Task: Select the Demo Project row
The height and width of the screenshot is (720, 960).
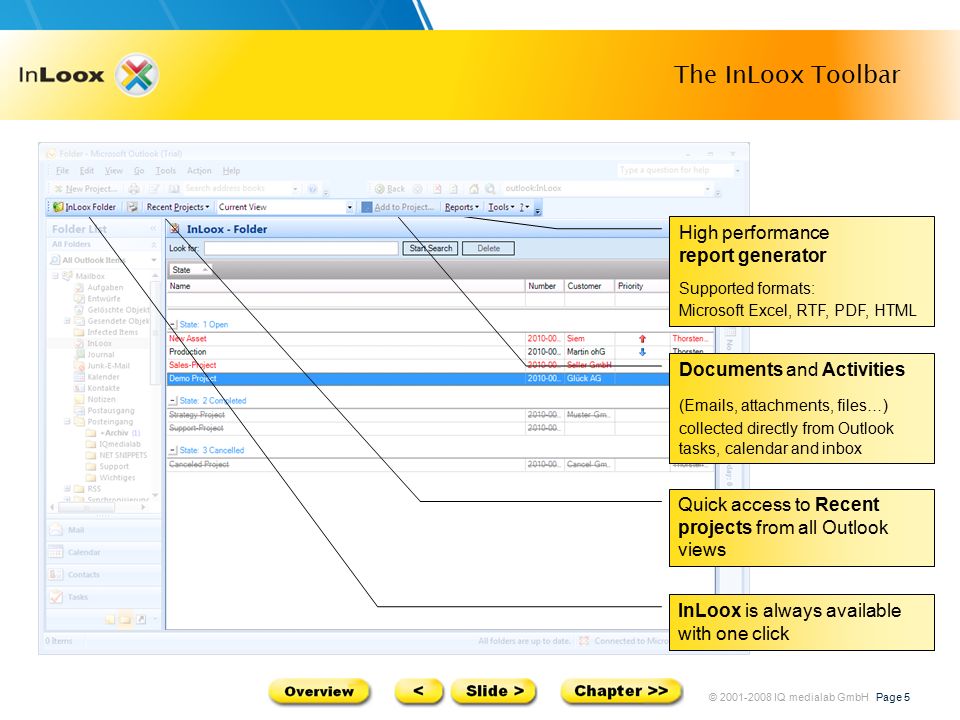Action: (418, 378)
